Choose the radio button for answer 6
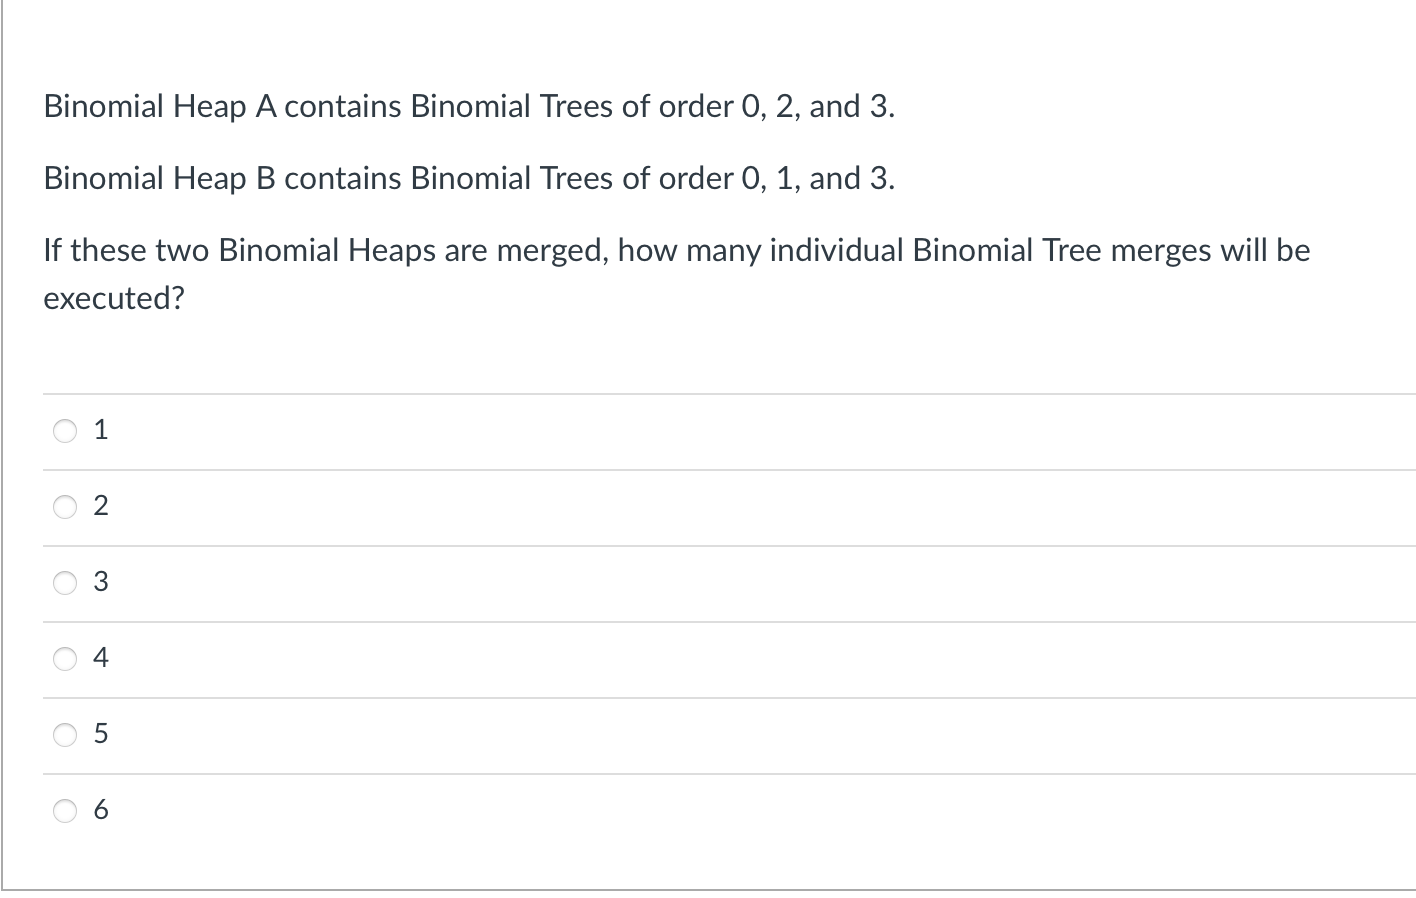Screen dimensions: 1416x898 65,811
